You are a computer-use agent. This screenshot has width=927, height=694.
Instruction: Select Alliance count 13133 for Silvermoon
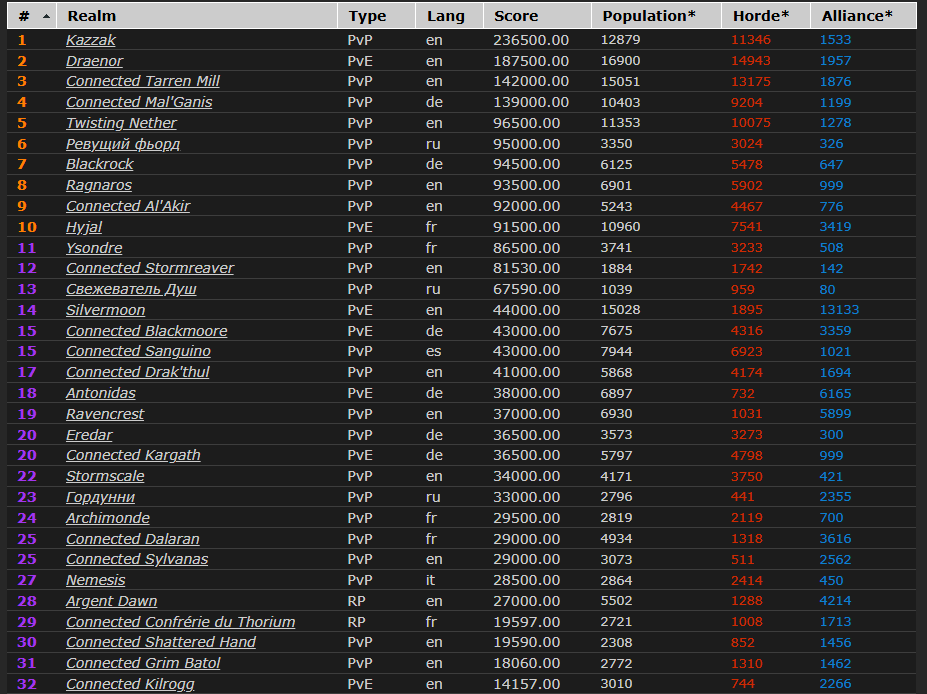click(x=840, y=310)
